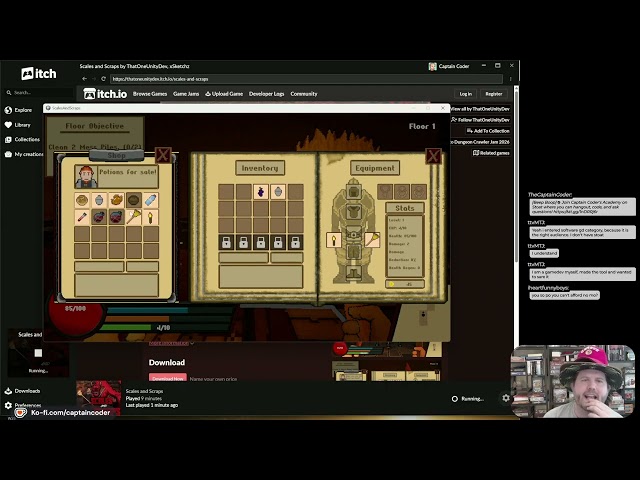Pick the roast chicken item in the shop
The image size is (640, 480).
point(116,200)
